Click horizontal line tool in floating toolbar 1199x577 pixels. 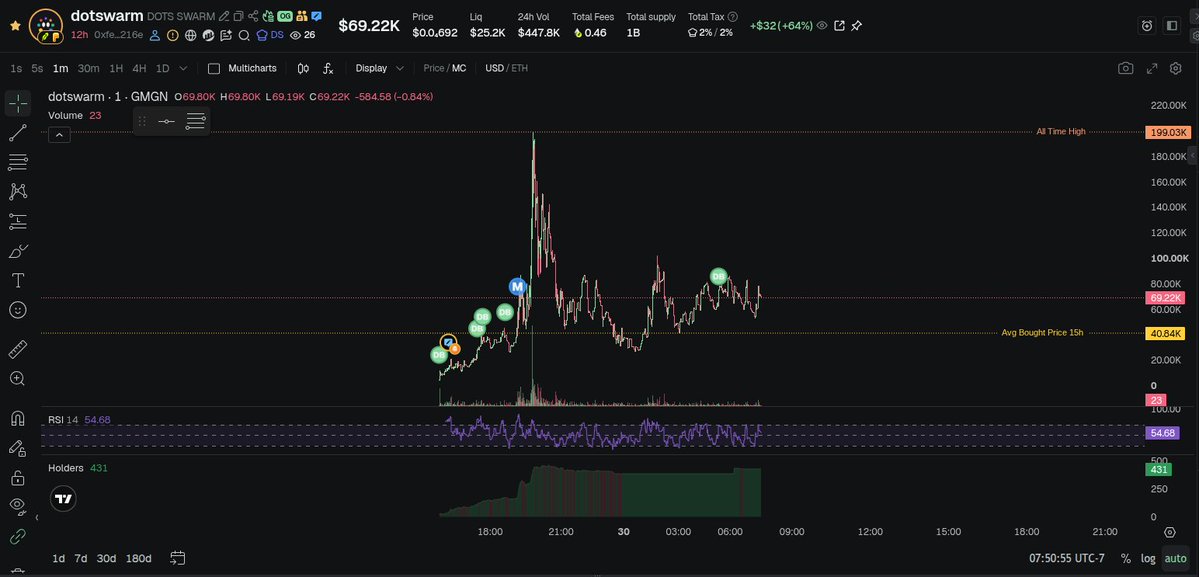point(166,121)
